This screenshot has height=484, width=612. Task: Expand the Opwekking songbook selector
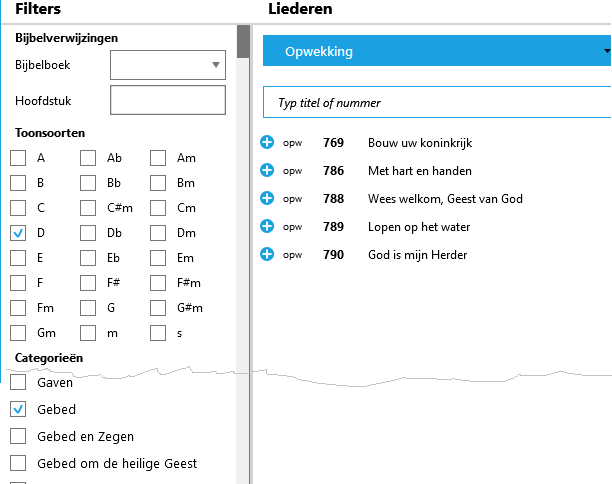tap(437, 51)
